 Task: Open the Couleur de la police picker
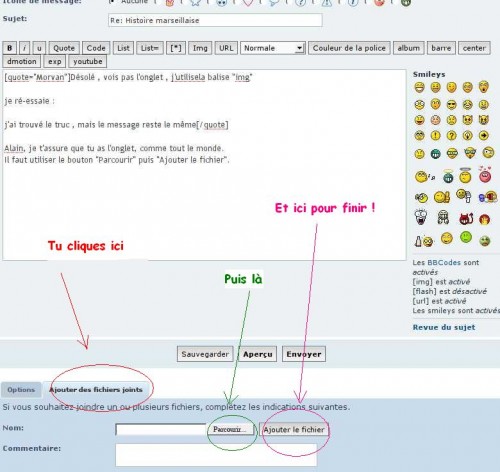coord(349,48)
